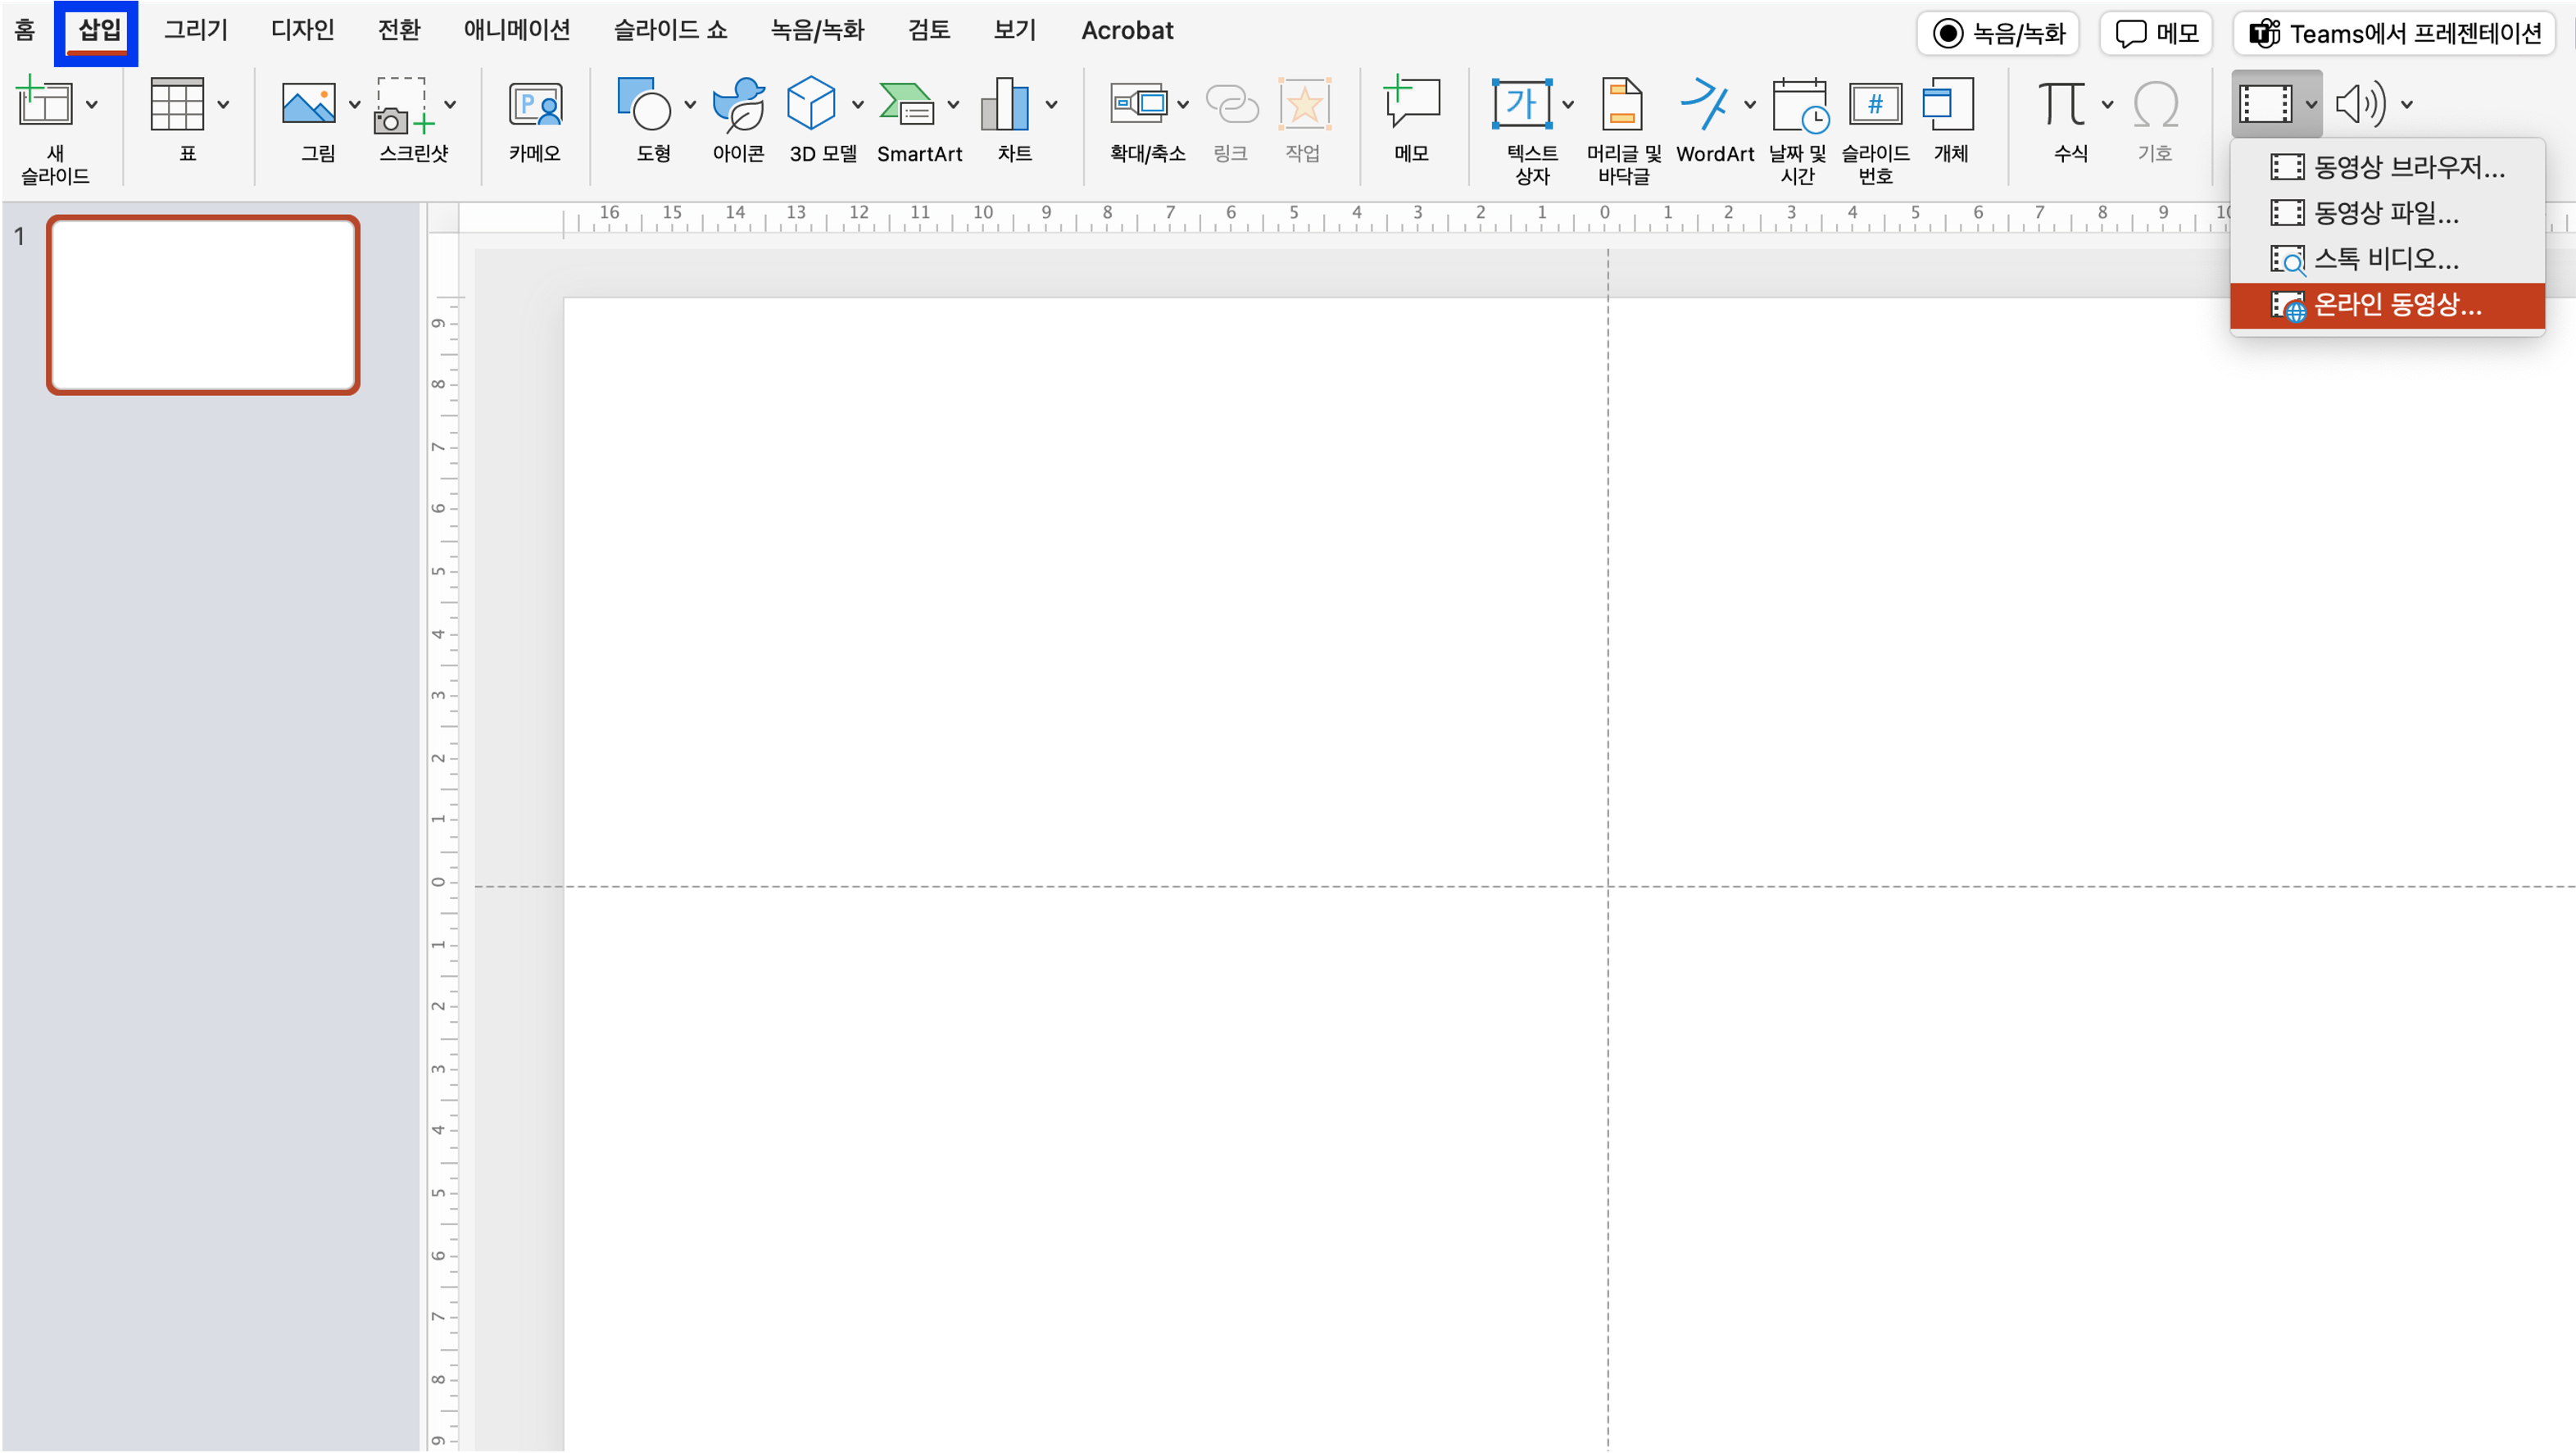The height and width of the screenshot is (1453, 2576).
Task: Expand the Equation (수식) dropdown arrow
Action: [2107, 104]
